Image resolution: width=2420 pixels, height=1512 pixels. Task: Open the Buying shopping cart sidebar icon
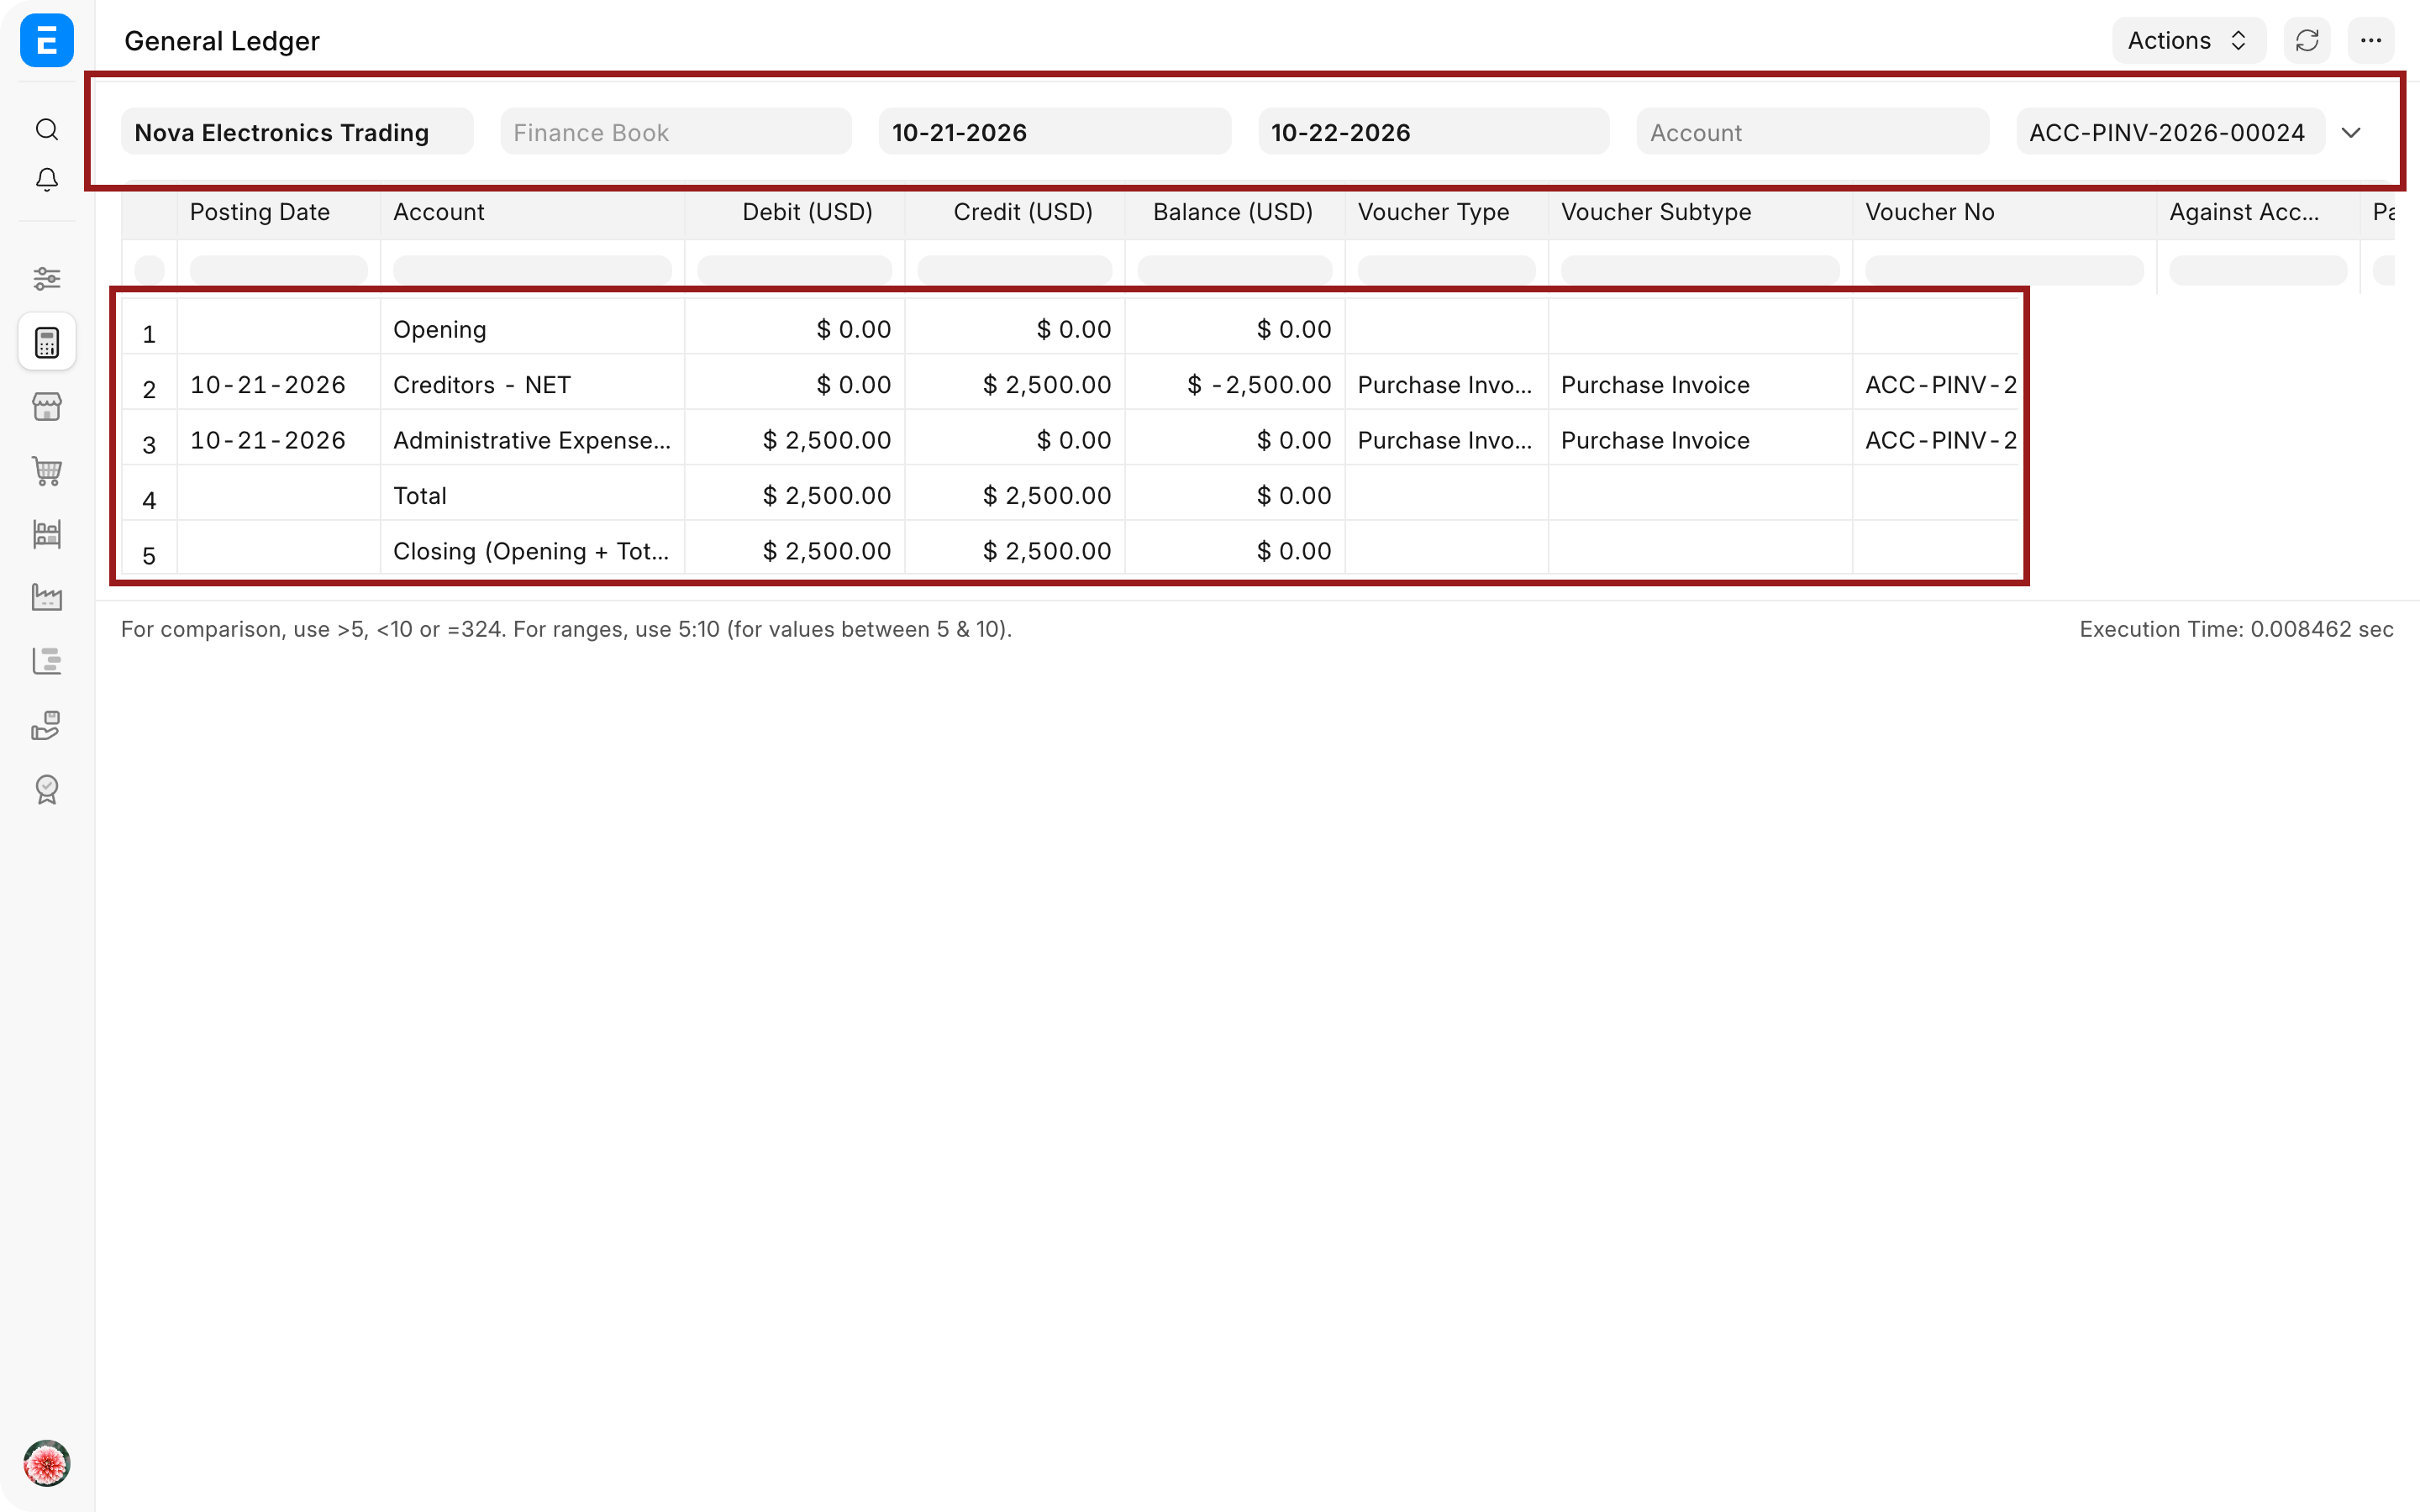coord(46,470)
